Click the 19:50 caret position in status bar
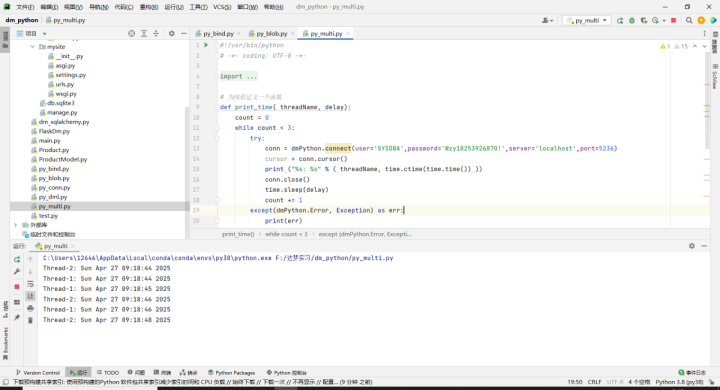 tap(574, 382)
